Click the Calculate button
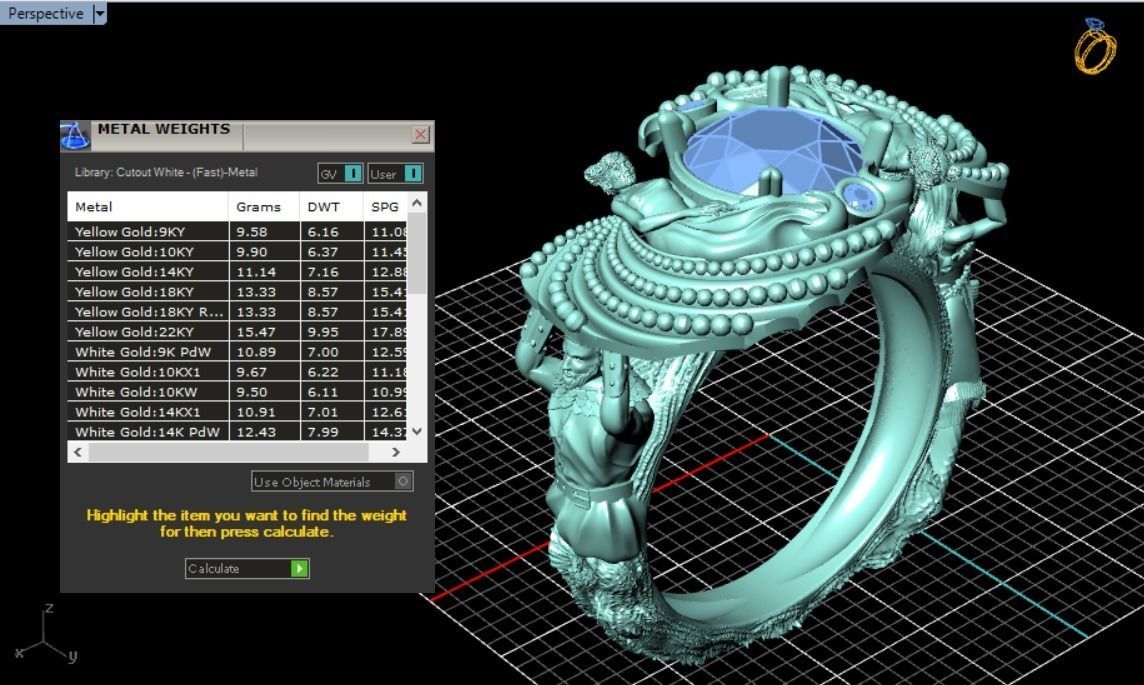Image resolution: width=1144 pixels, height=685 pixels. 247,568
